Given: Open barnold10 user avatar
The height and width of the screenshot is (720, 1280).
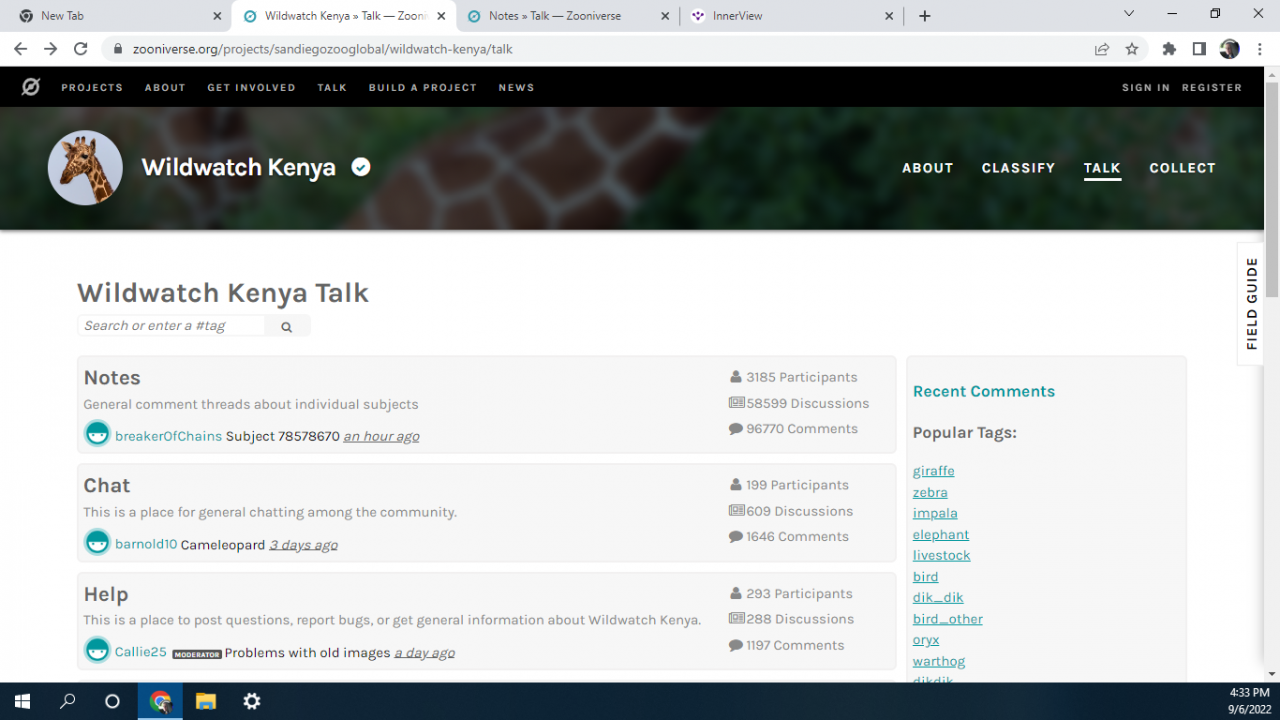Looking at the screenshot, I should pyautogui.click(x=97, y=542).
